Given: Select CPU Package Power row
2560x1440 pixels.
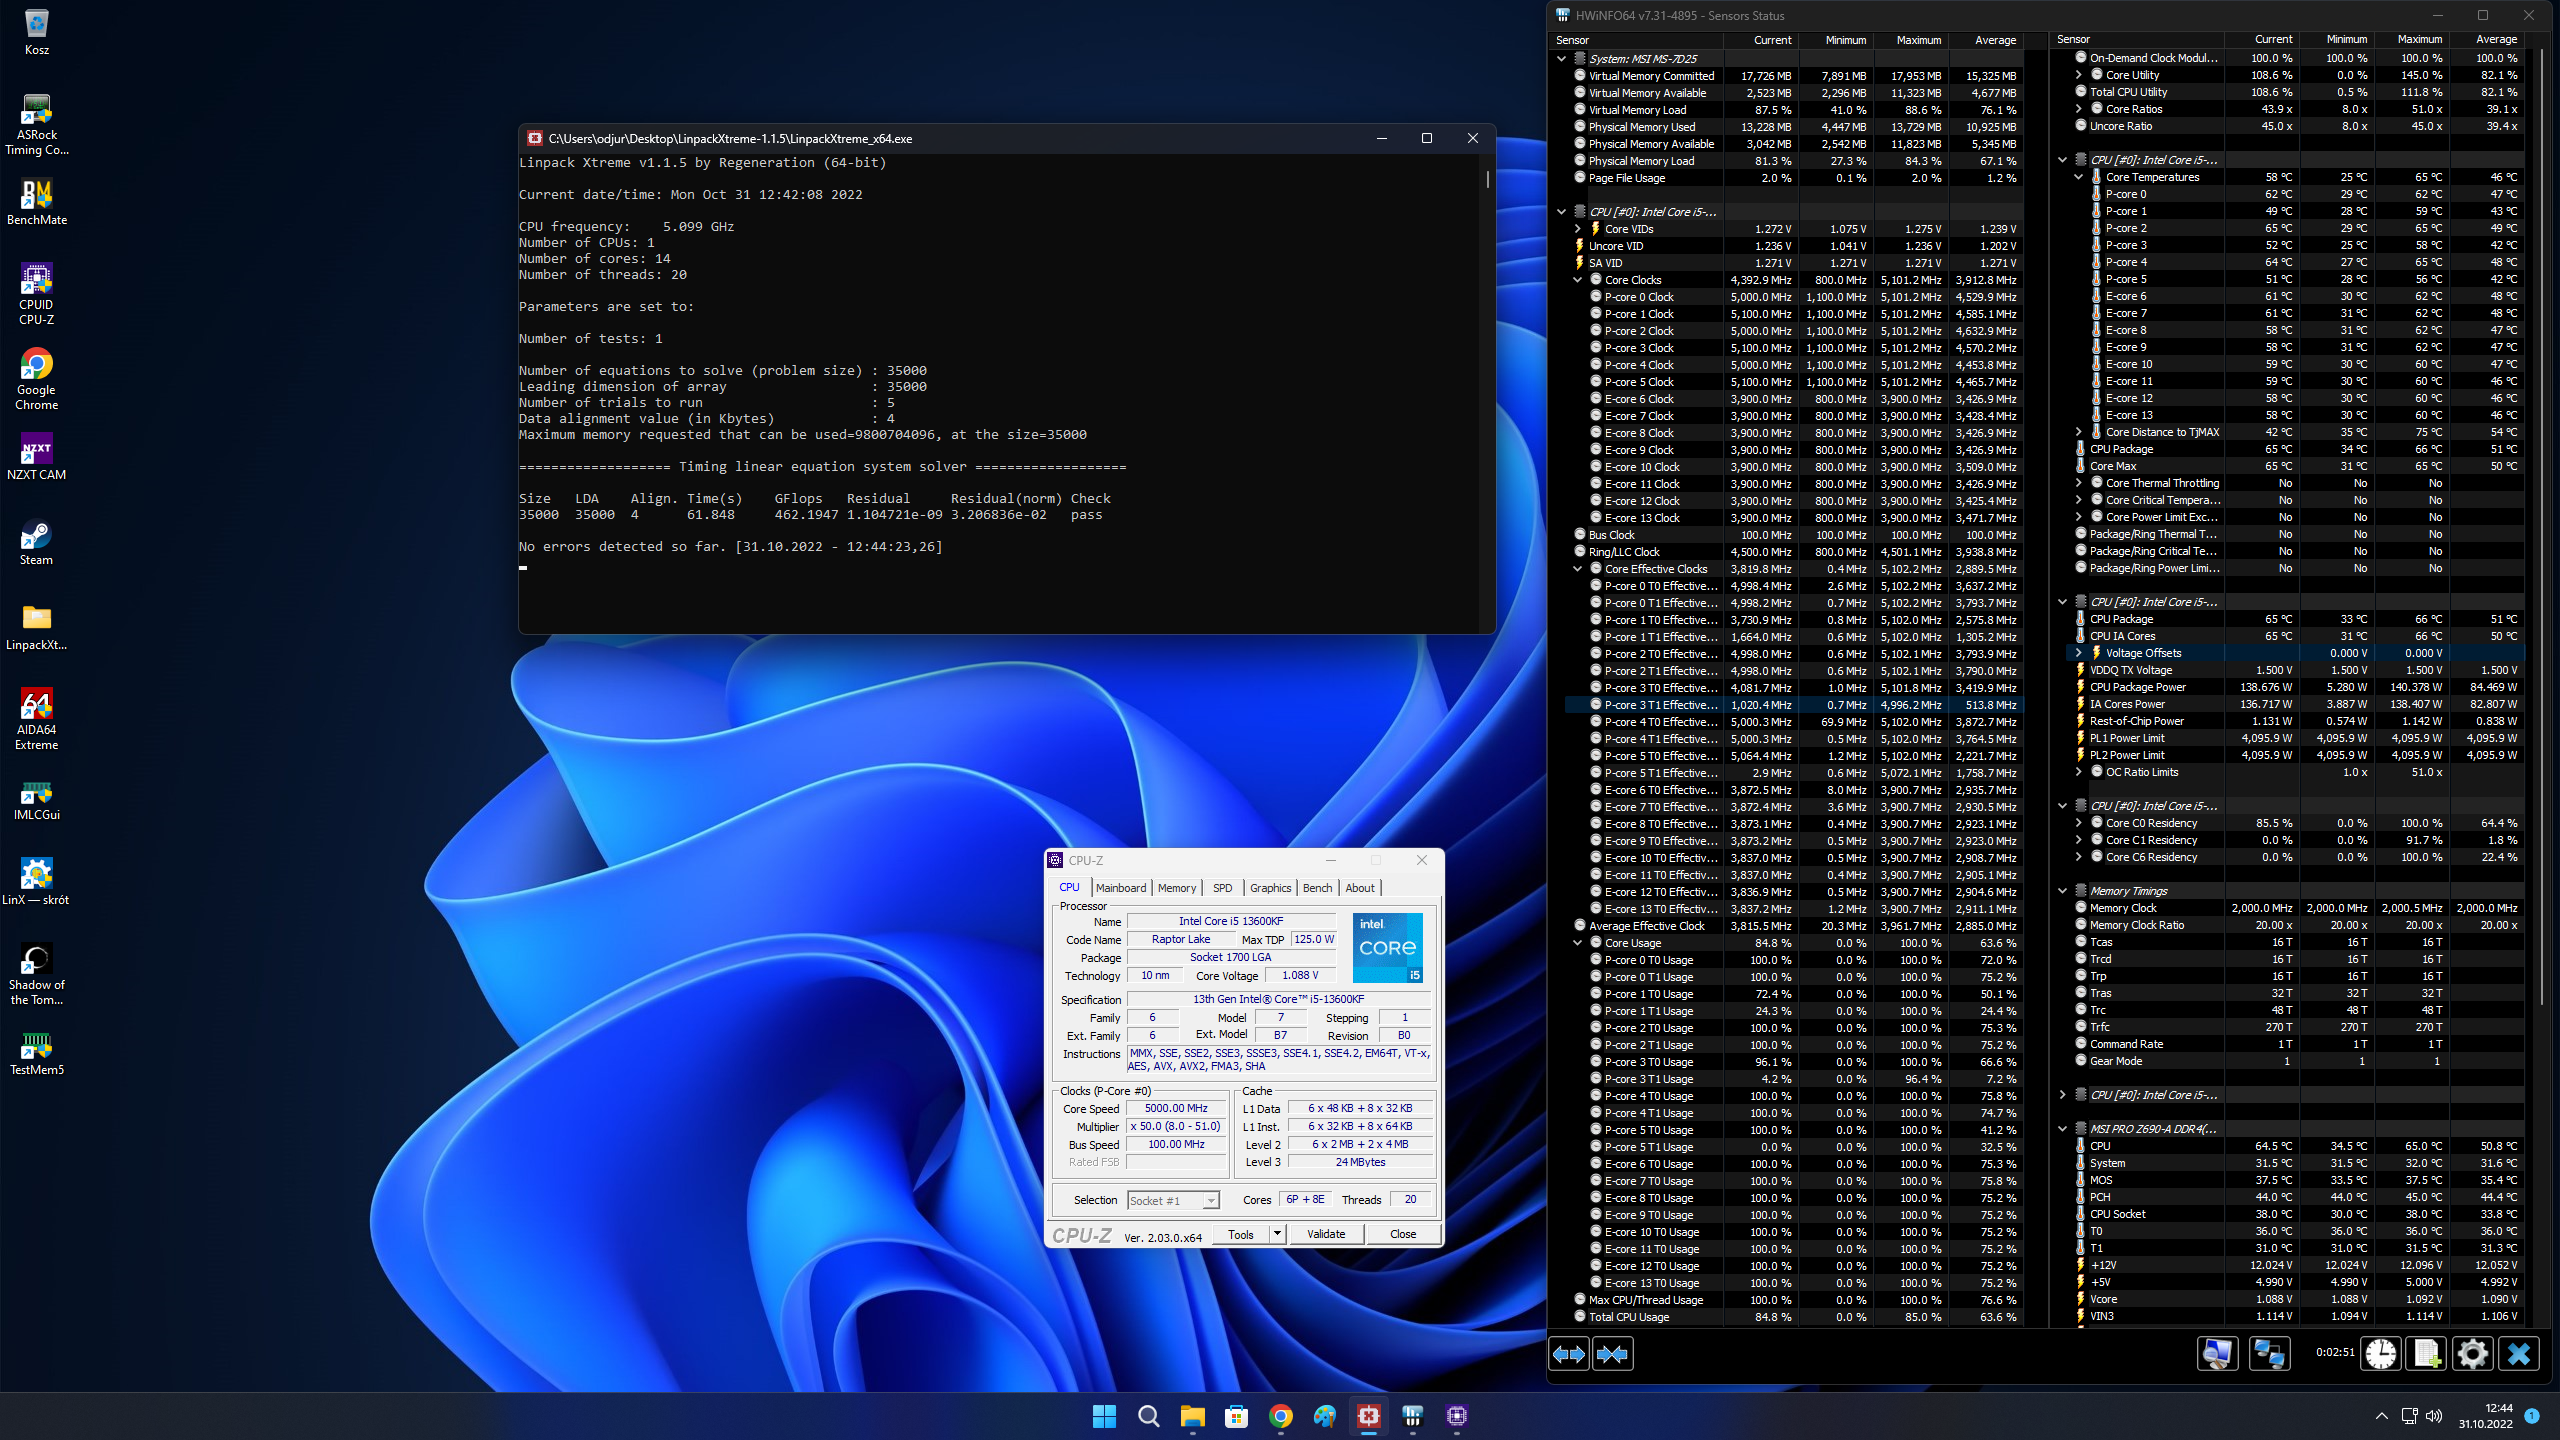Looking at the screenshot, I should coord(2296,687).
